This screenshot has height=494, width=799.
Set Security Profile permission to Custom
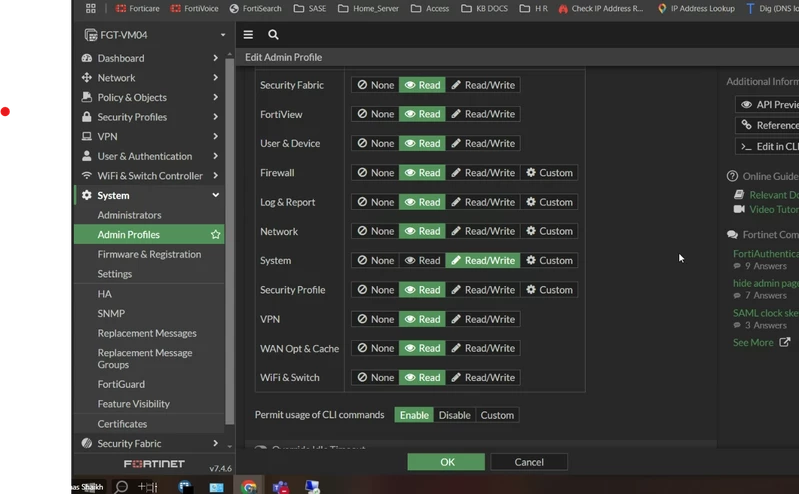coord(549,290)
